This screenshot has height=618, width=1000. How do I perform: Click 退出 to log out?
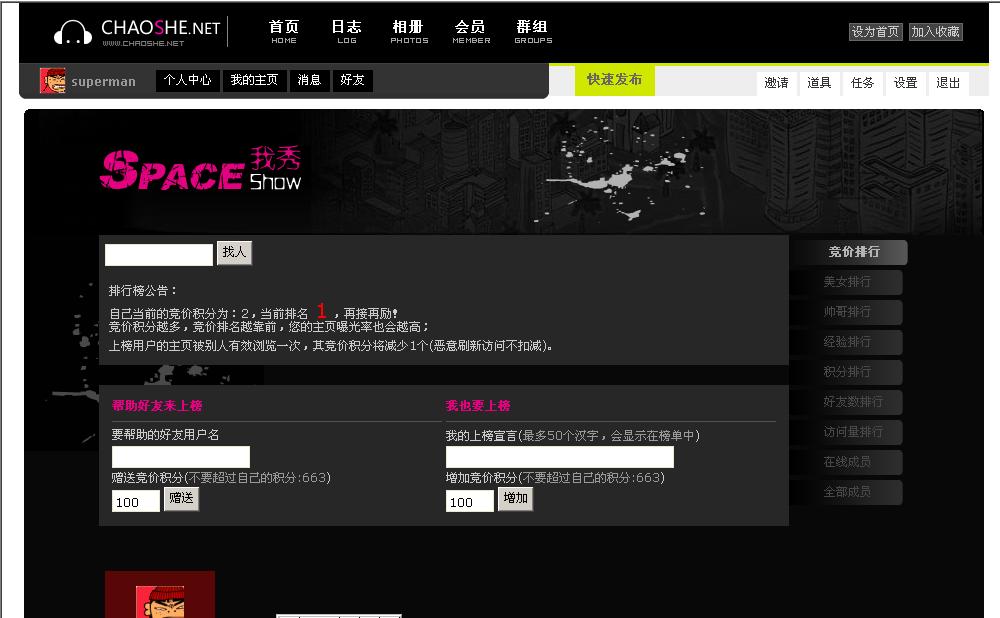pyautogui.click(x=948, y=83)
